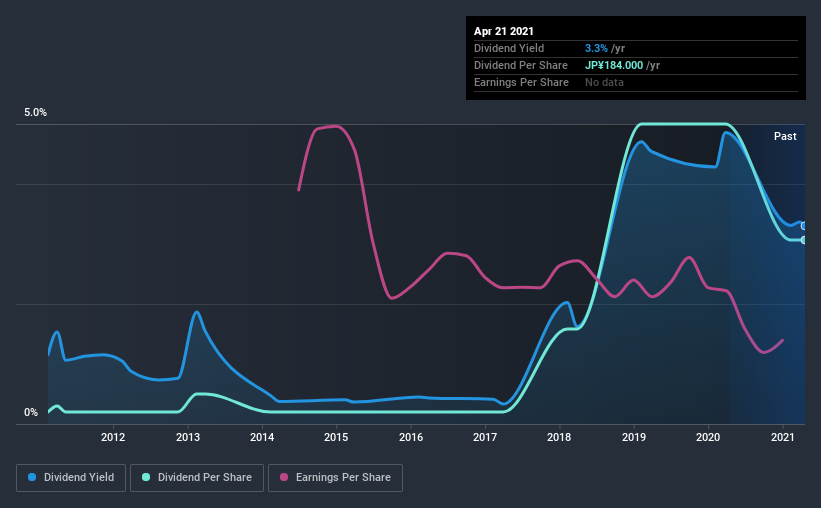Click the 2017 x-axis label

point(485,437)
